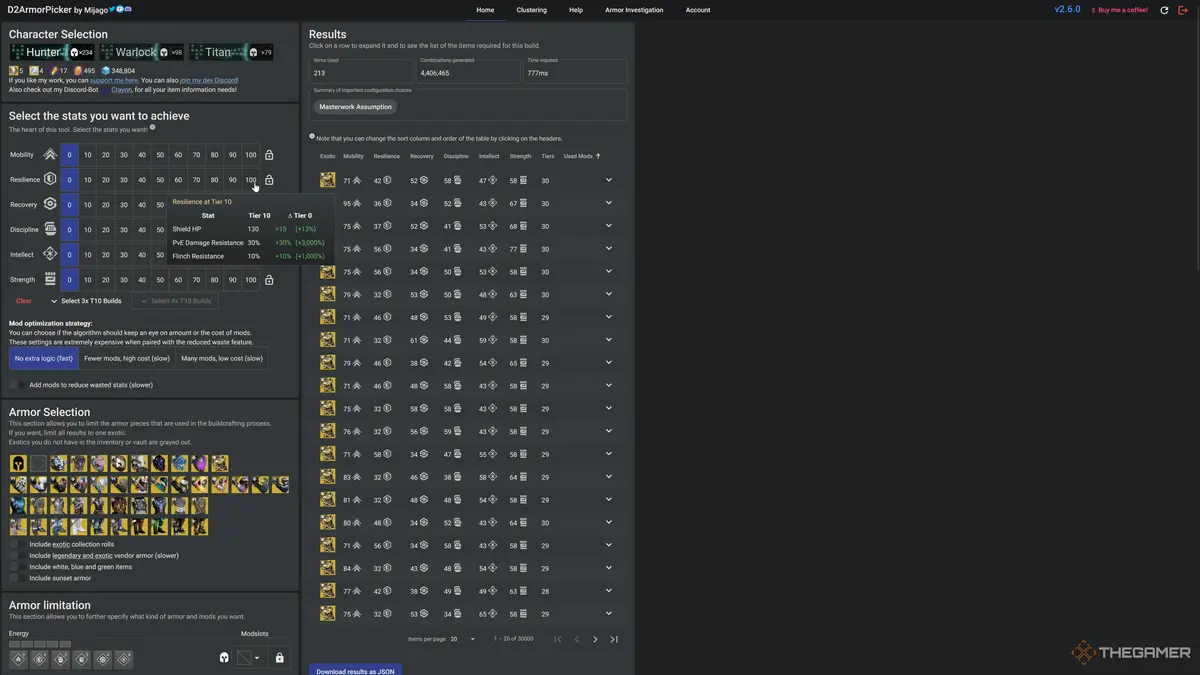Select the Warlock character

point(142,52)
